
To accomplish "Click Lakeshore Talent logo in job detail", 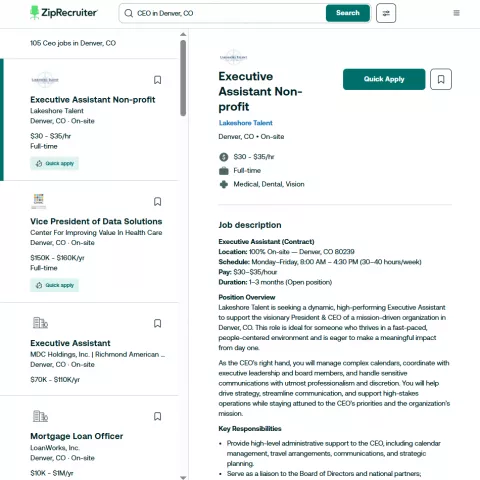I will 233,57.
